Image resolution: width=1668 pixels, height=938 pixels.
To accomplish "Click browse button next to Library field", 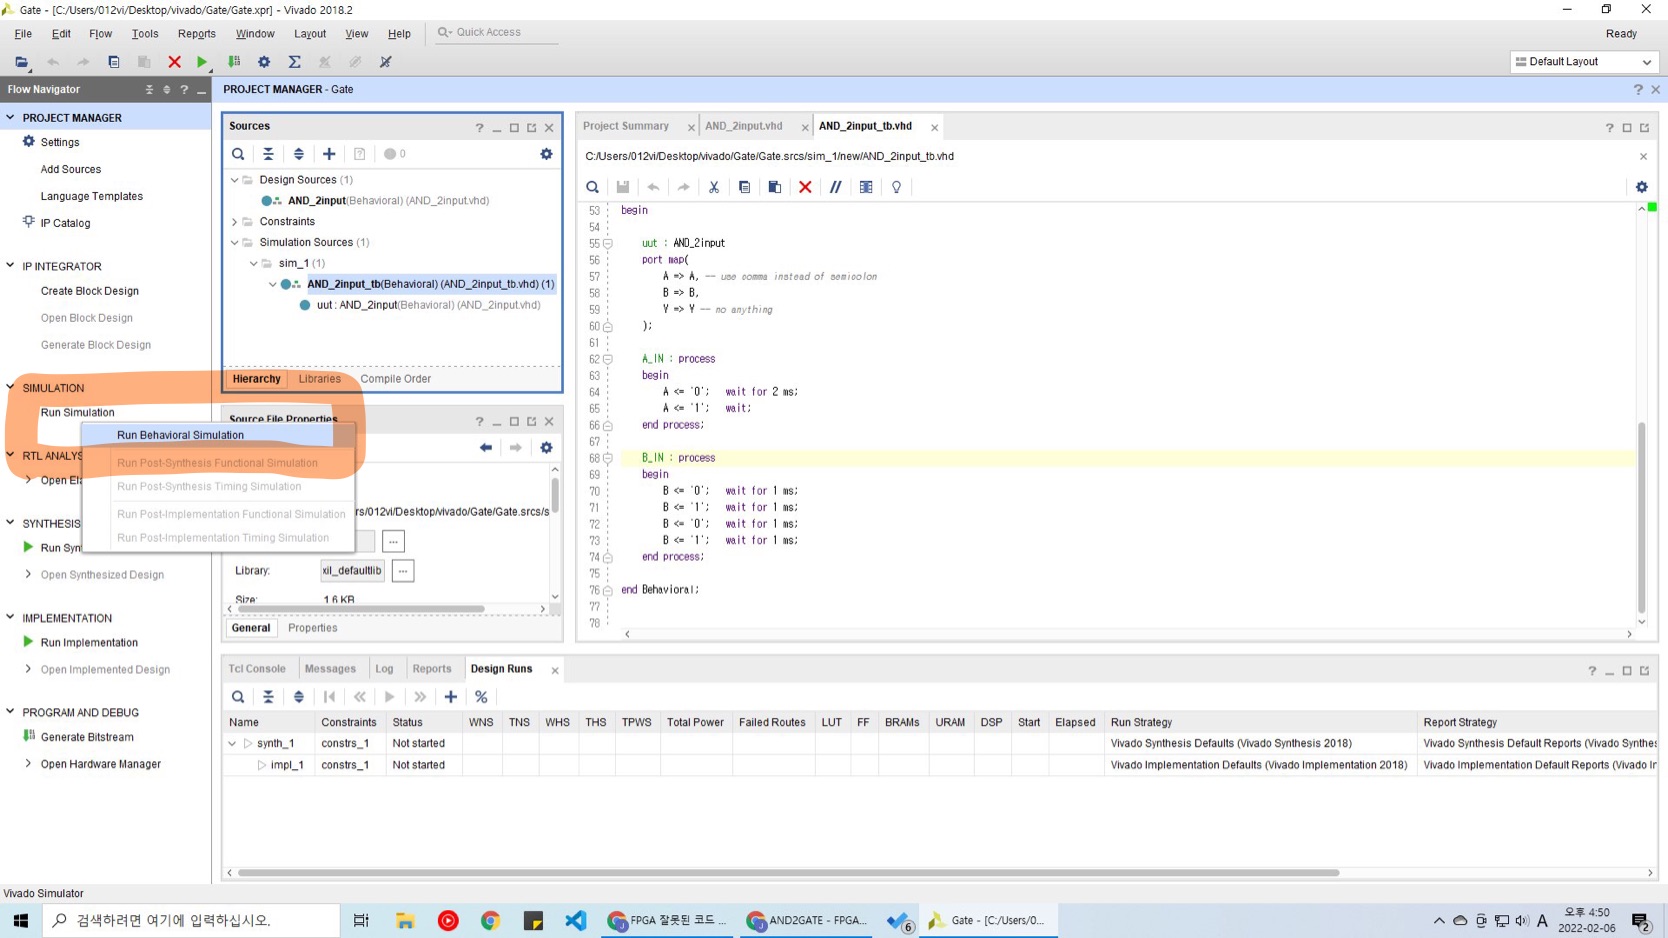I will pos(402,571).
